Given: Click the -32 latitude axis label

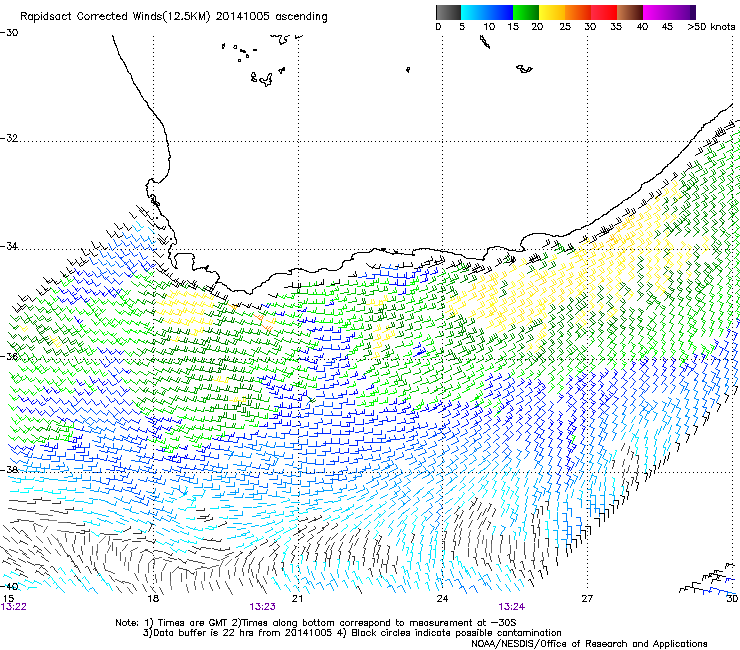Looking at the screenshot, I should pos(9,138).
